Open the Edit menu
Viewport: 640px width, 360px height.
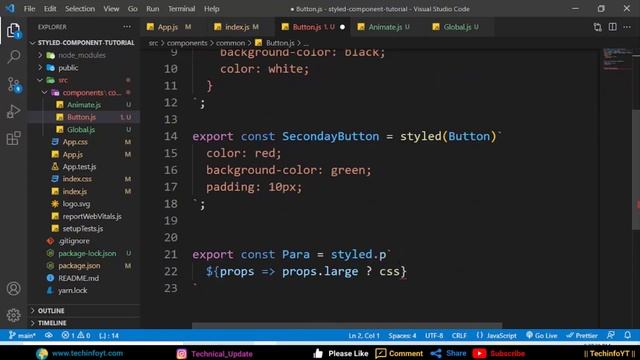tap(50, 9)
